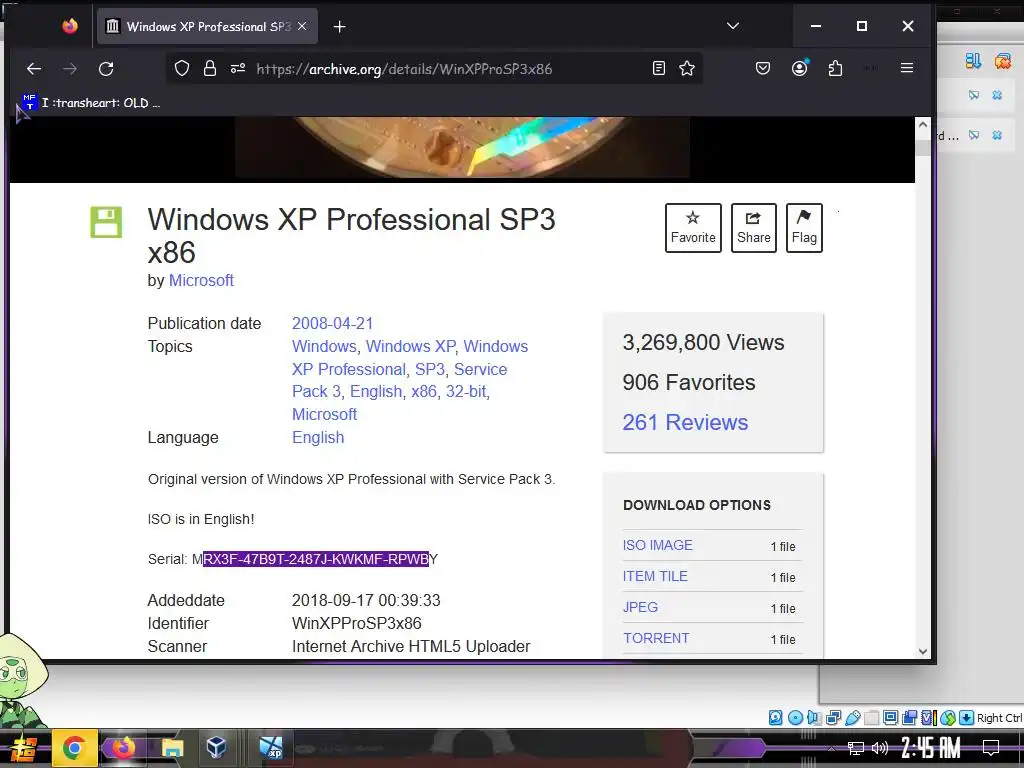
Task: Open Firefox View icon left of the tabs
Action: (70, 26)
